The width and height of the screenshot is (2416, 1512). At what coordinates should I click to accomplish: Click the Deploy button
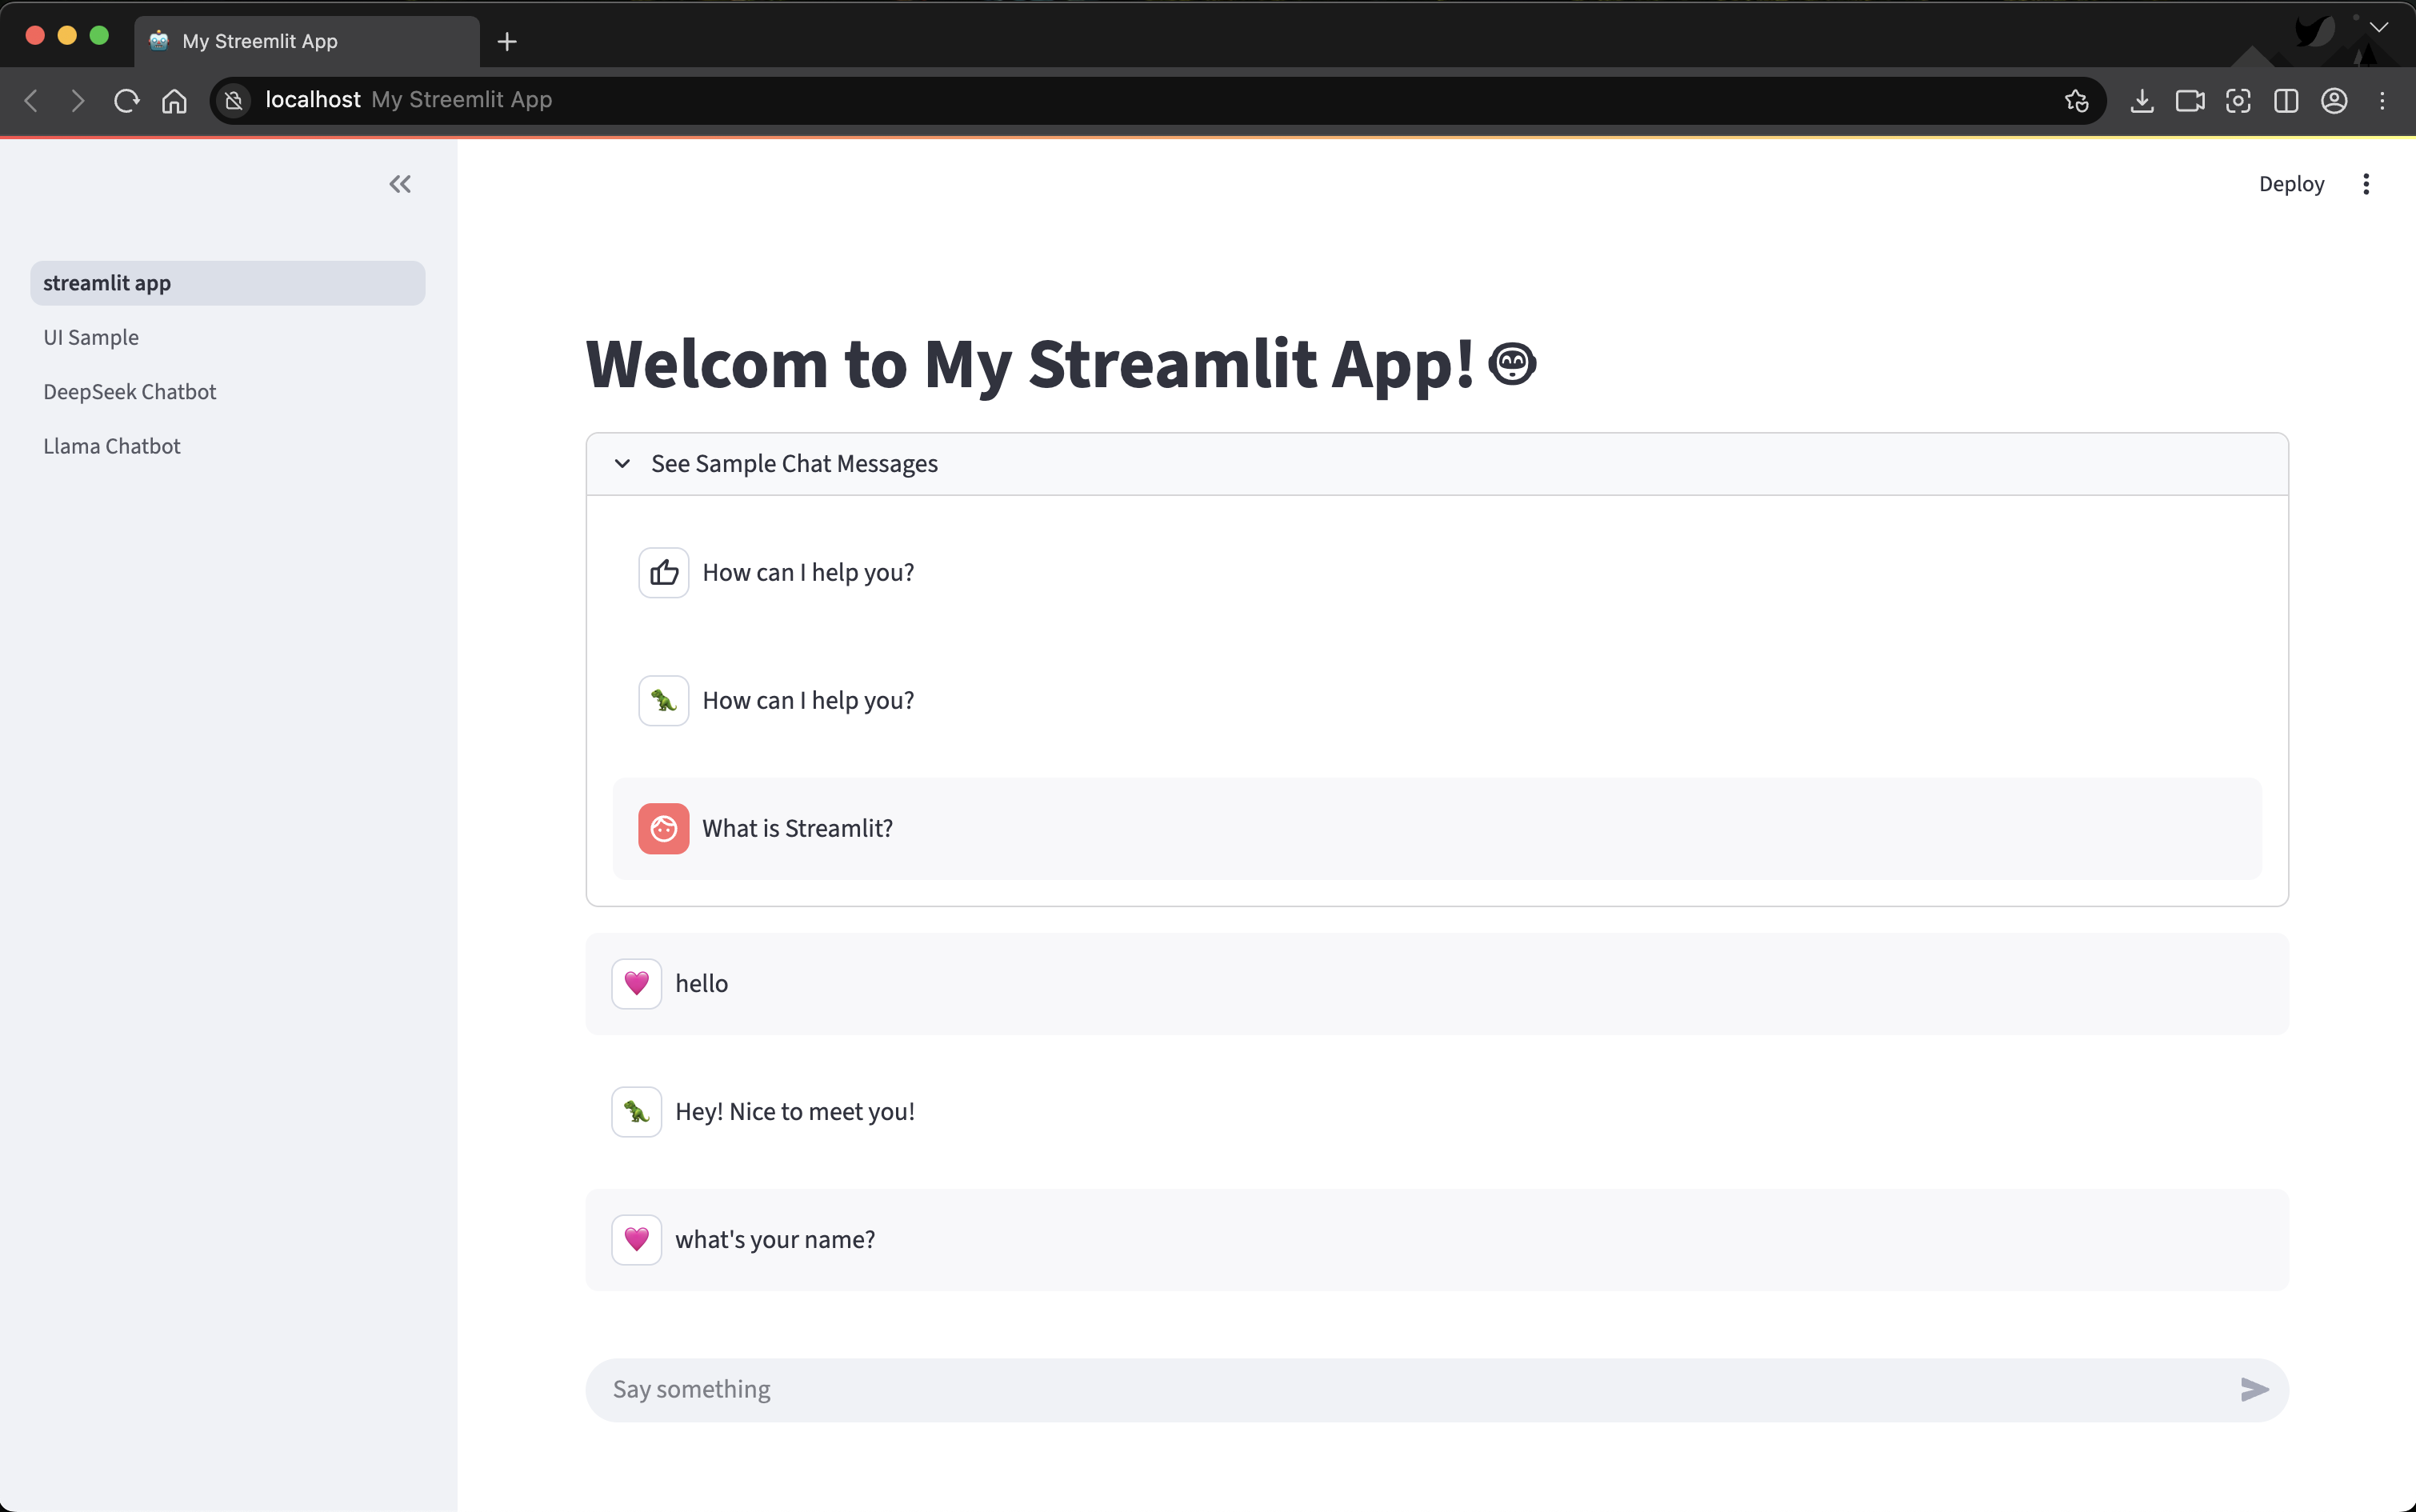(x=2291, y=184)
